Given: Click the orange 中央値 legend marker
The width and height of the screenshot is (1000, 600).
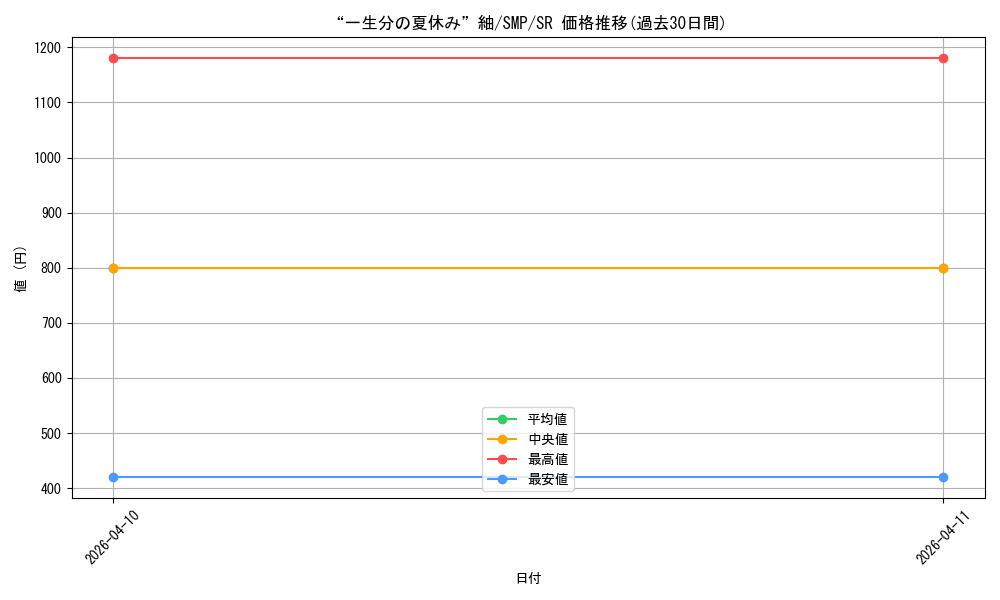Looking at the screenshot, I should [502, 439].
